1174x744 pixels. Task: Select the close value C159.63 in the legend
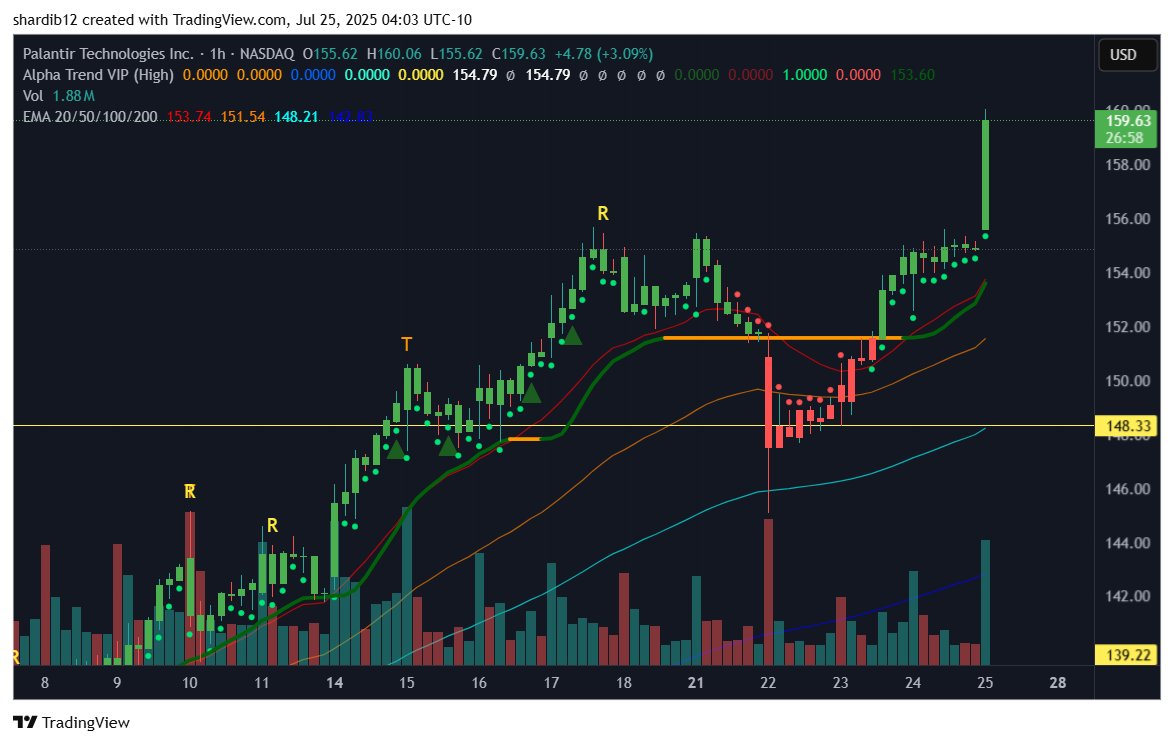[518, 54]
